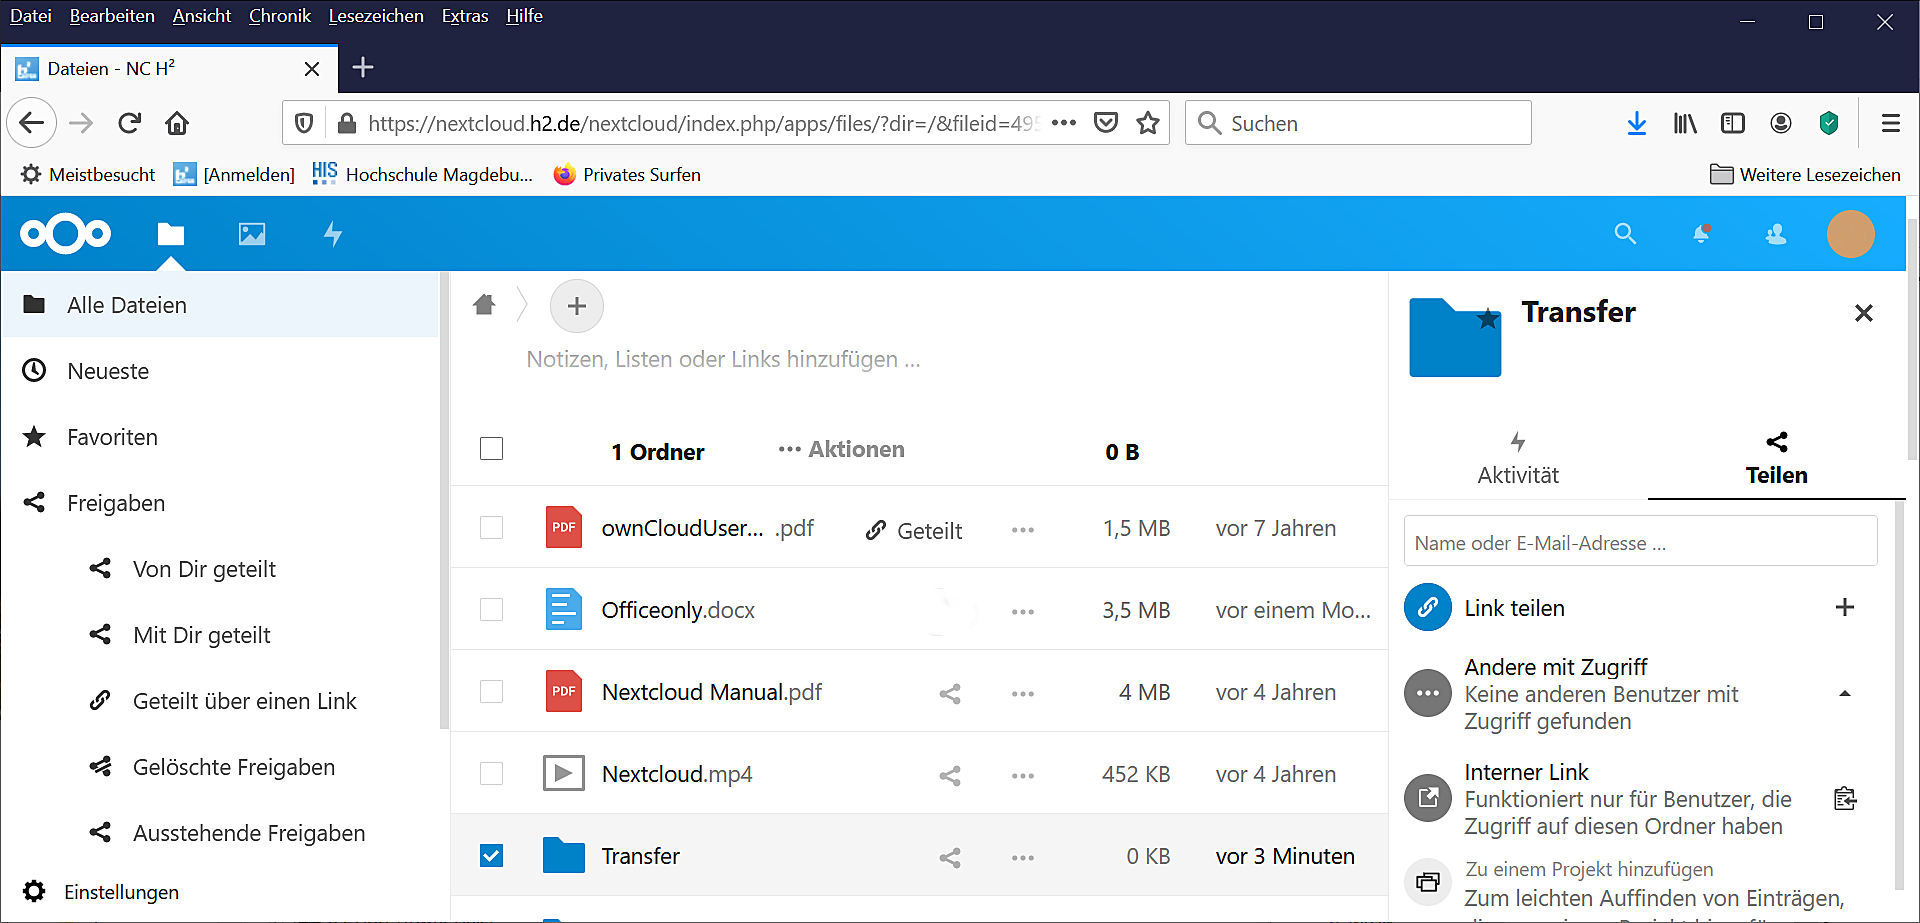Viewport: 1920px width, 923px height.
Task: Open the Aktionen bulk actions menu
Action: click(x=841, y=450)
